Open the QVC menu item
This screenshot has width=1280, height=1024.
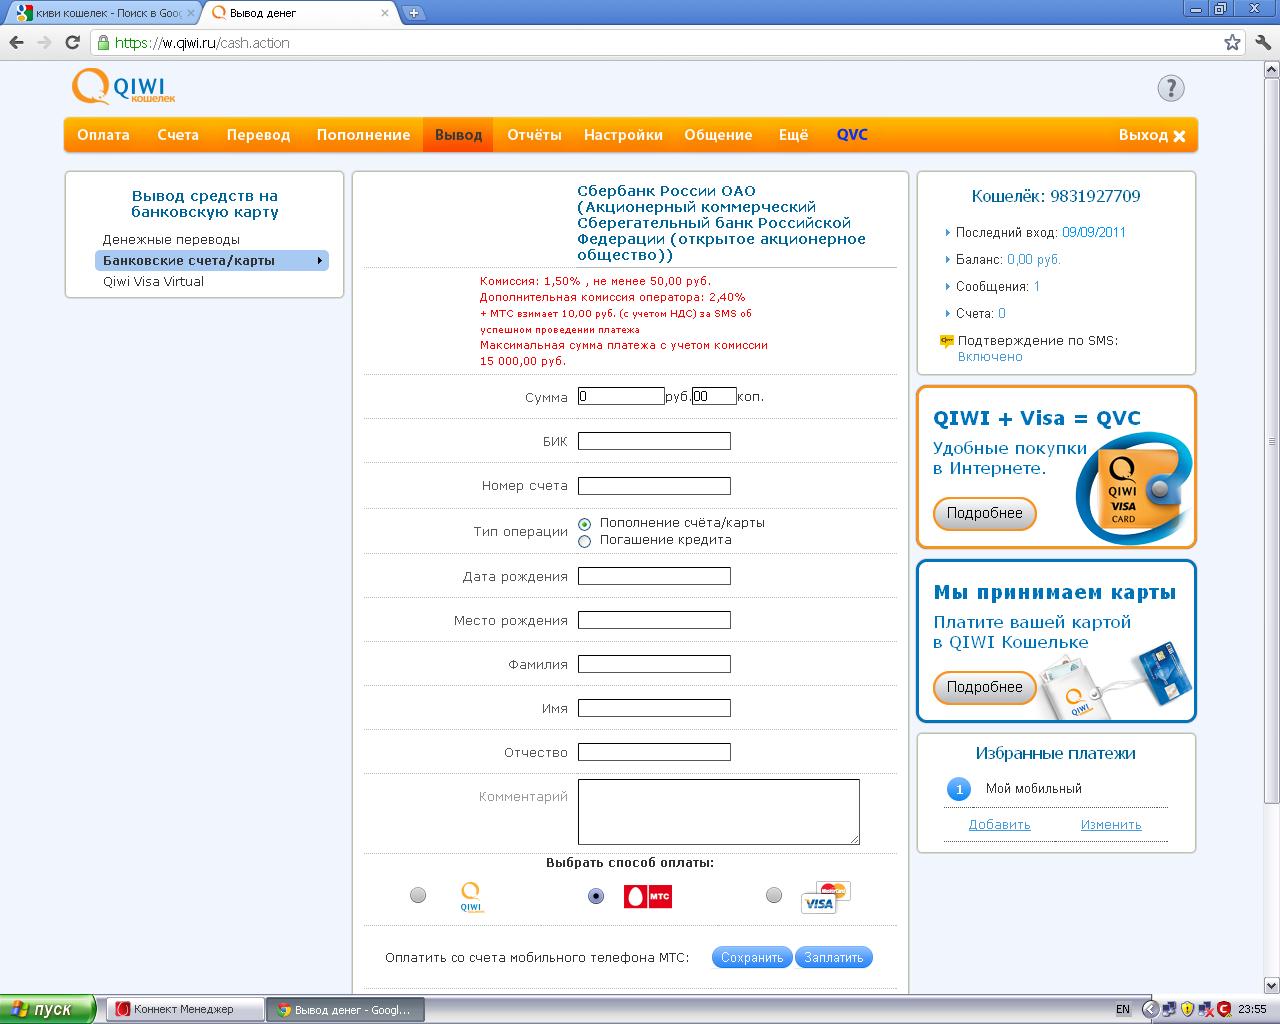pyautogui.click(x=852, y=135)
